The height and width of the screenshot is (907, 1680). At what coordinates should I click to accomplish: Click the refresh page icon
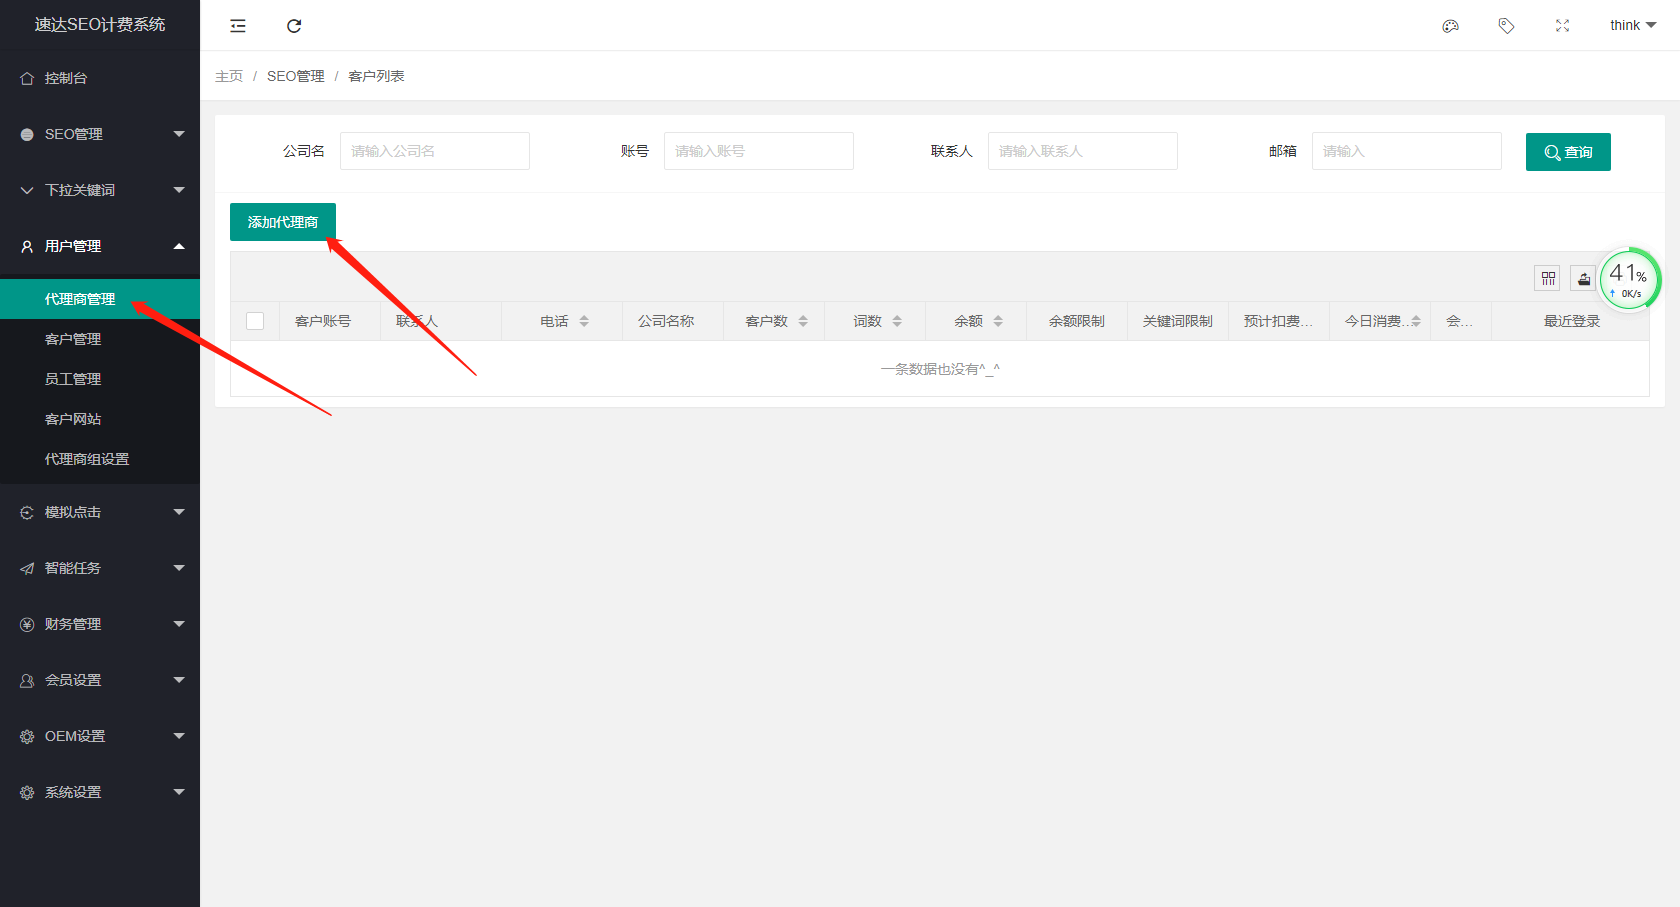coord(294,26)
